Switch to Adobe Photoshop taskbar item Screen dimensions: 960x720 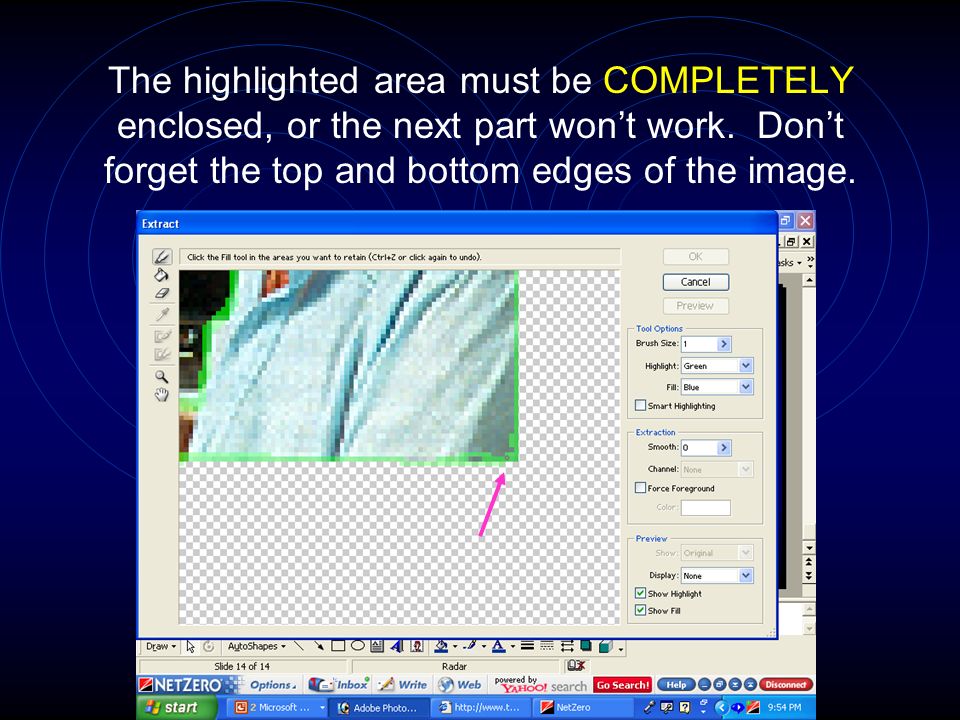point(377,708)
